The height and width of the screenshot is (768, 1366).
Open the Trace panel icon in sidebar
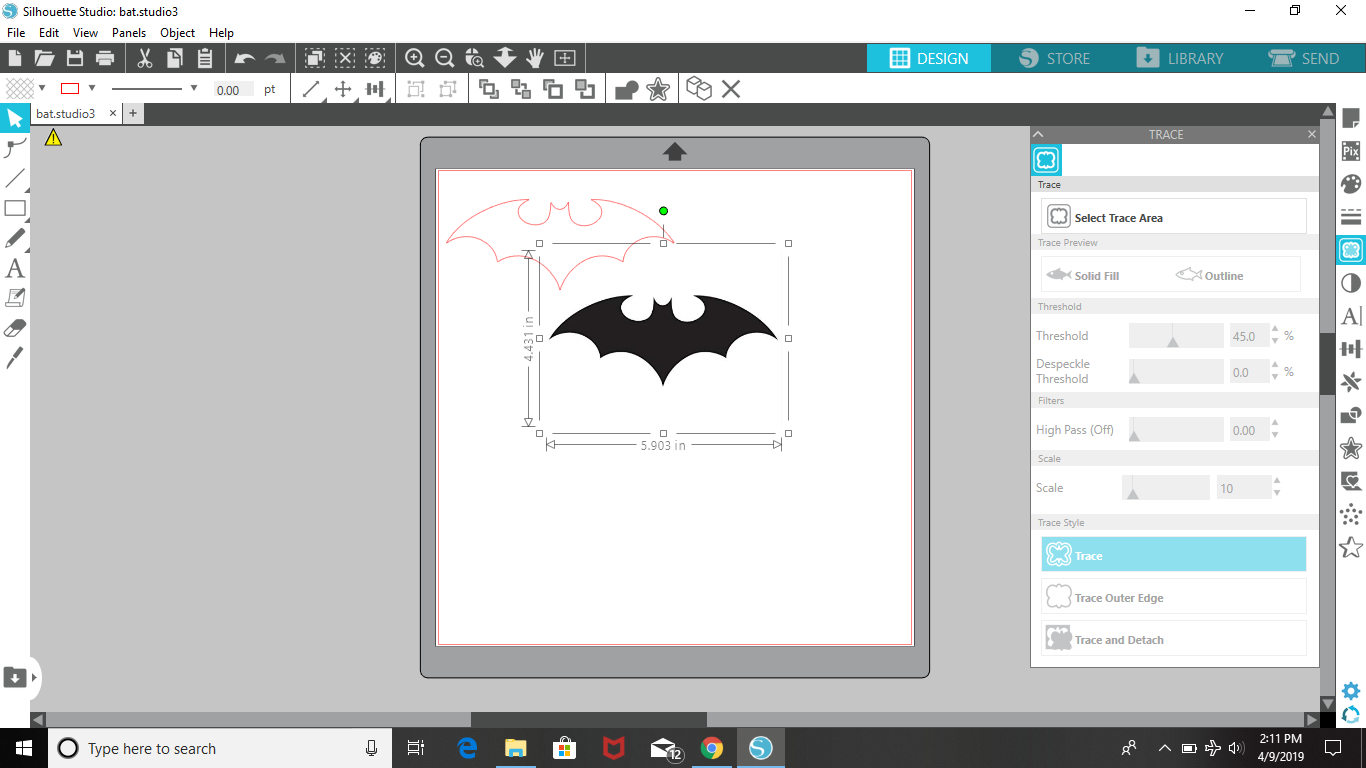[x=1351, y=250]
